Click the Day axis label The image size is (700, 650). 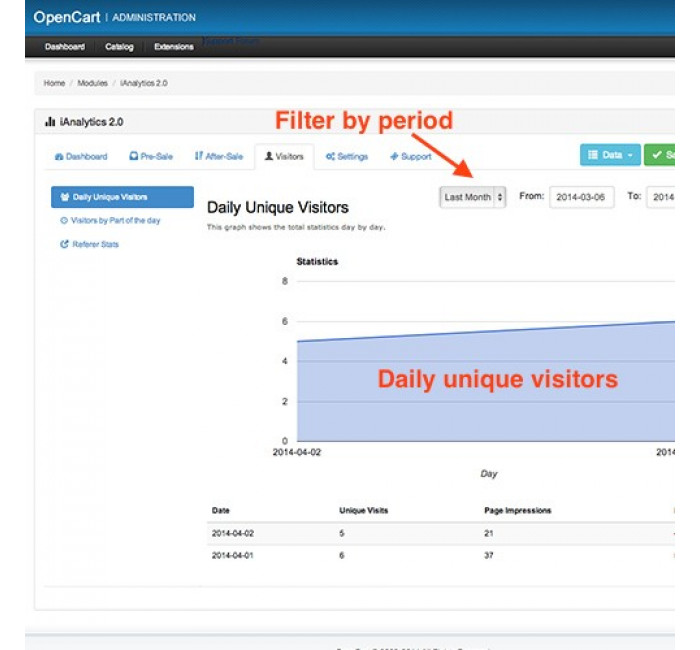click(489, 474)
